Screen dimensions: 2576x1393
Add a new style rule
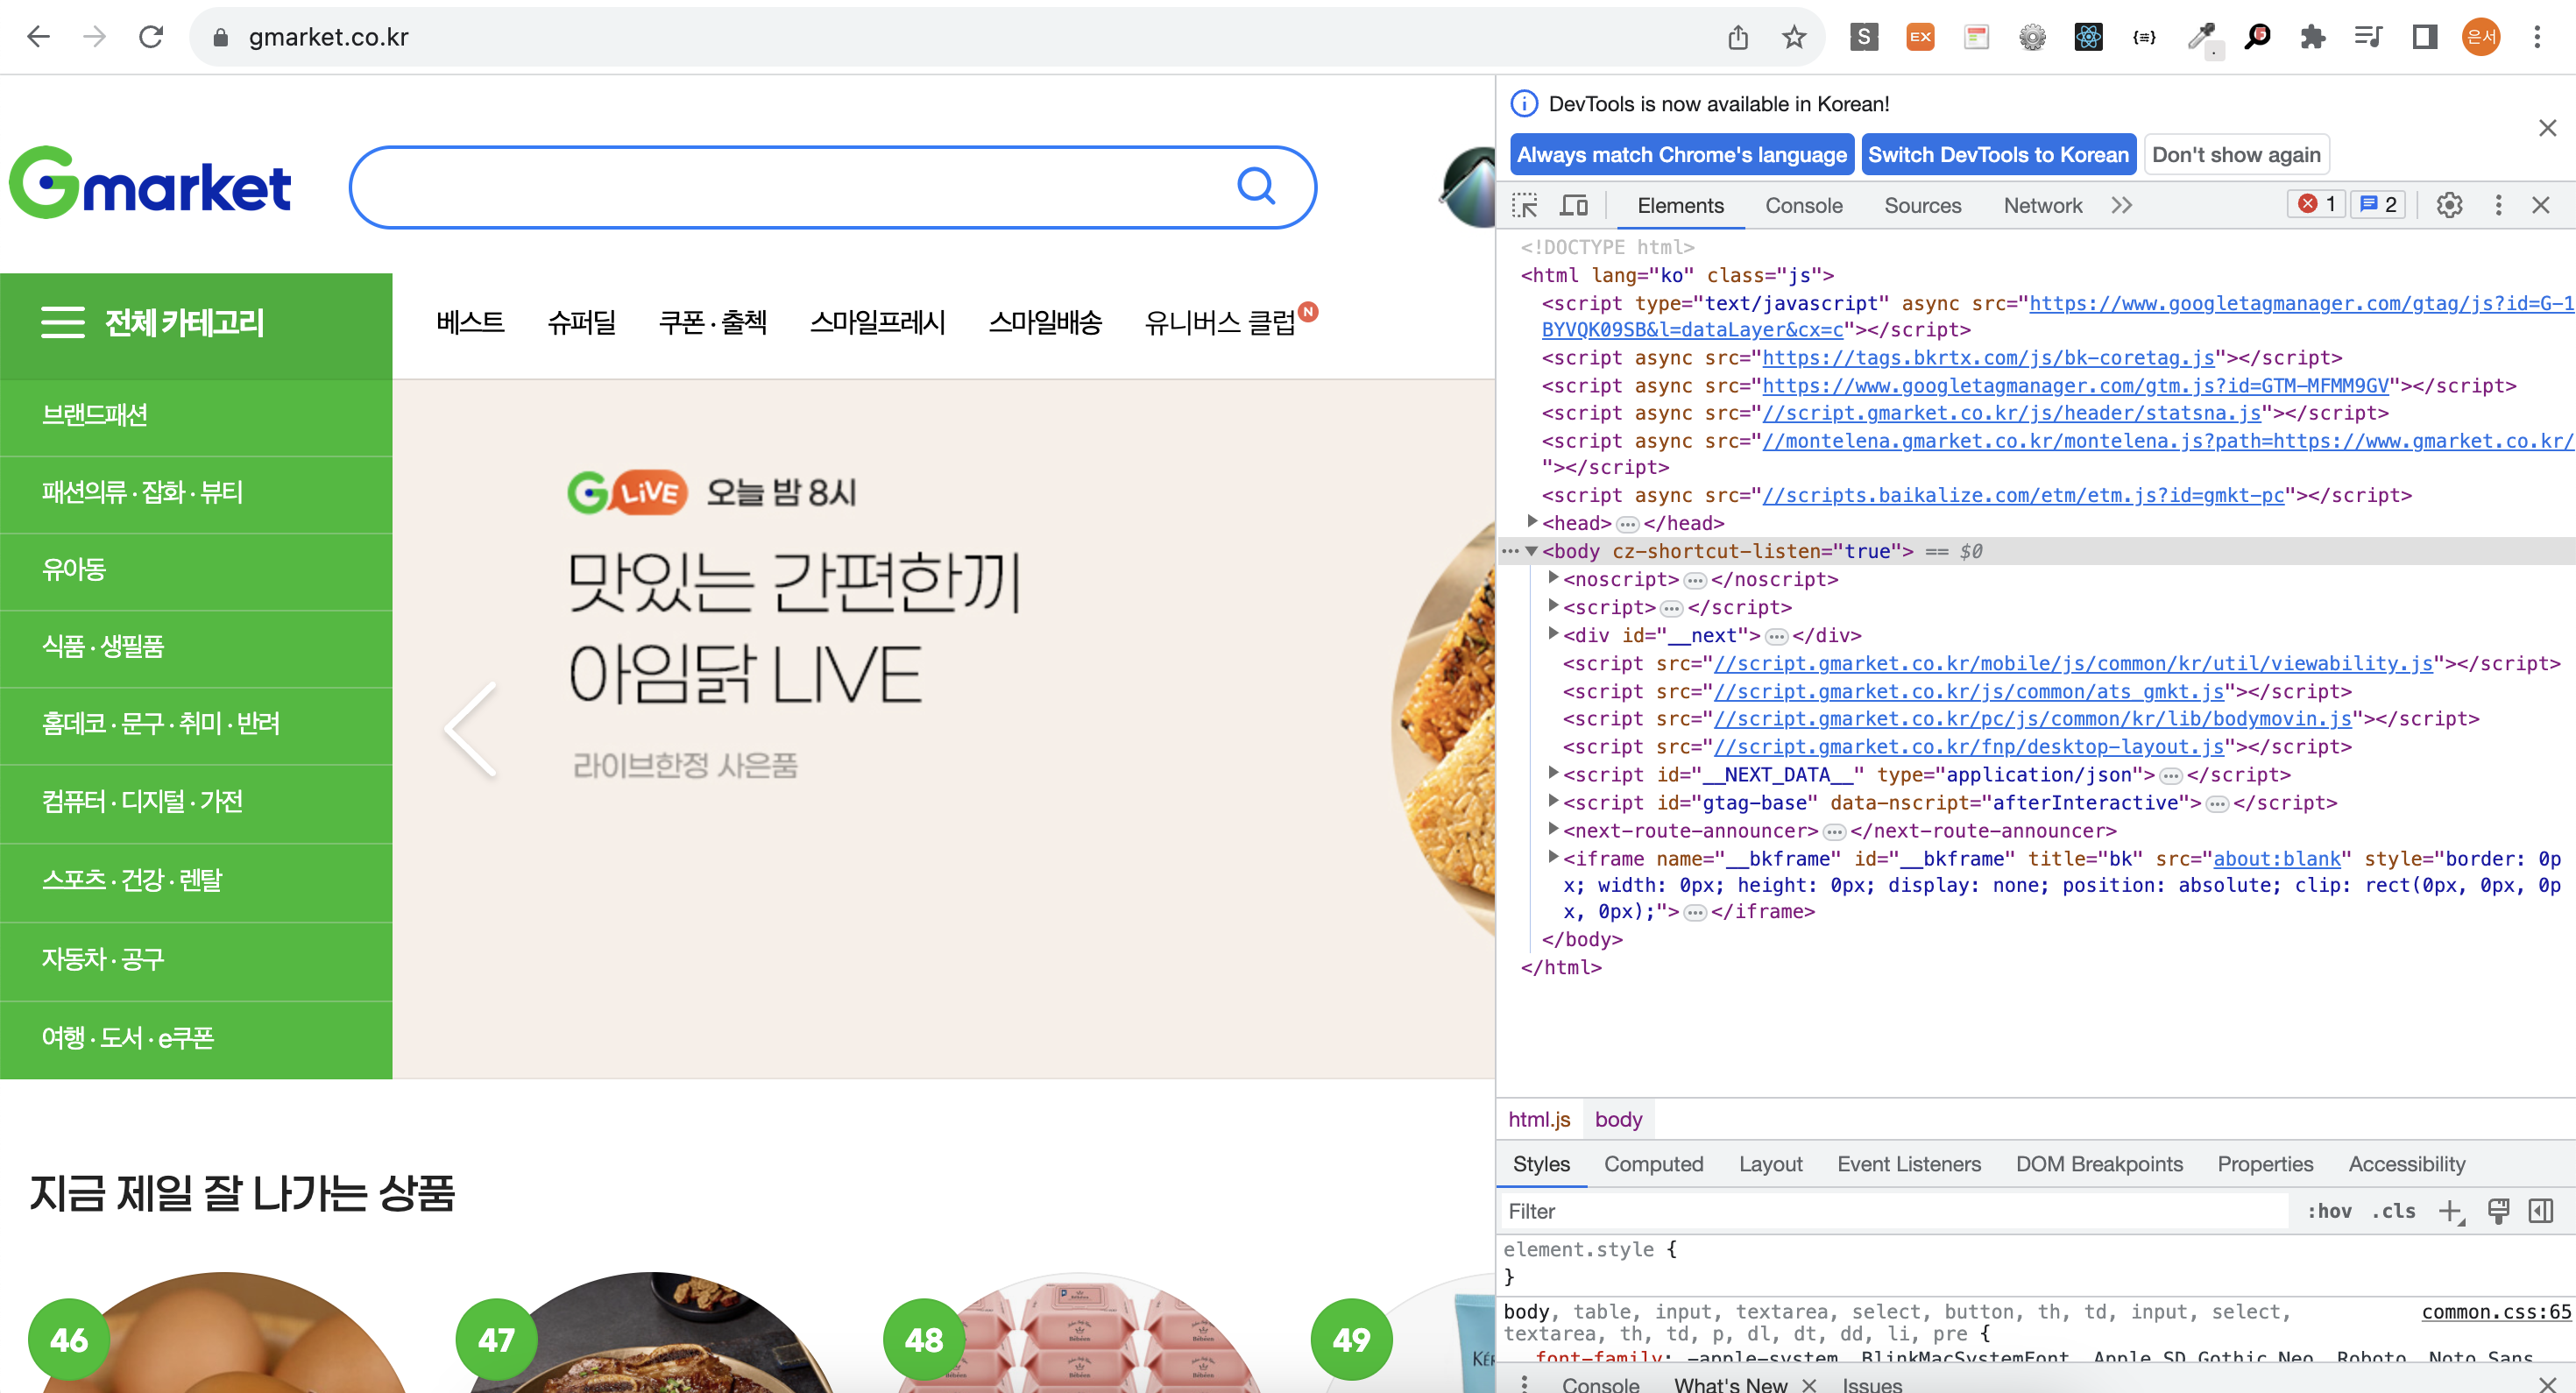[x=2450, y=1211]
